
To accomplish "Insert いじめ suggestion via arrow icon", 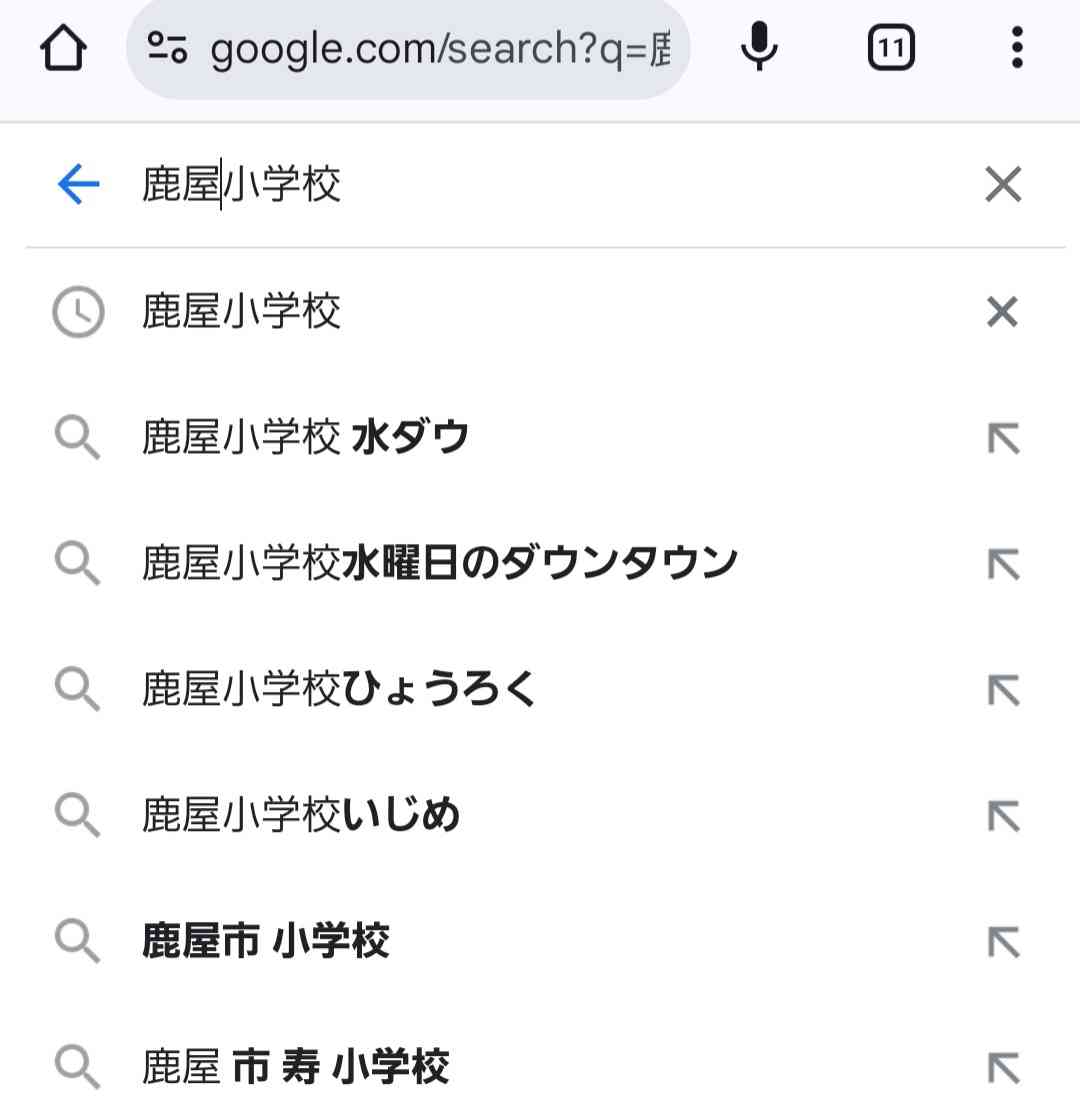I will point(1003,817).
